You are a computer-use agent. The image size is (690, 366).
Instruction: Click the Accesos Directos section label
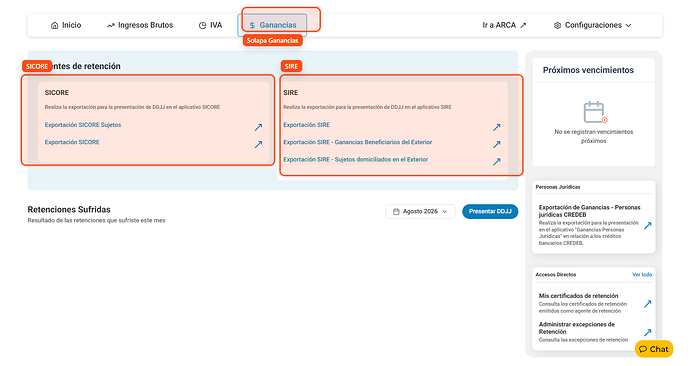click(x=556, y=274)
